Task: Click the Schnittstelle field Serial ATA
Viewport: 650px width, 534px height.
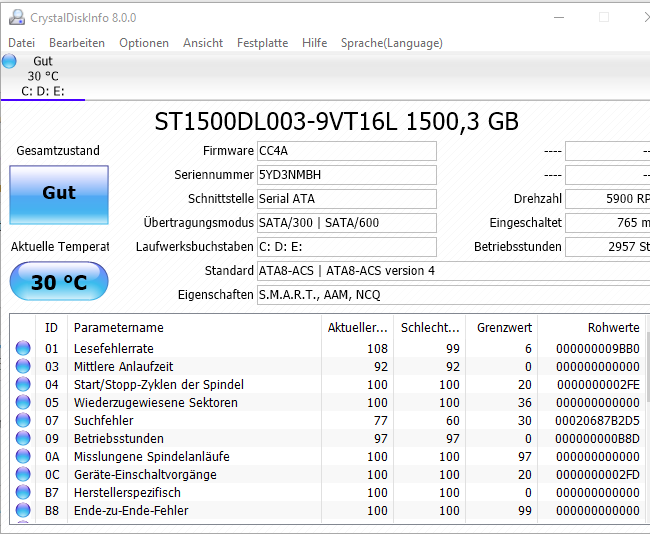Action: [347, 199]
